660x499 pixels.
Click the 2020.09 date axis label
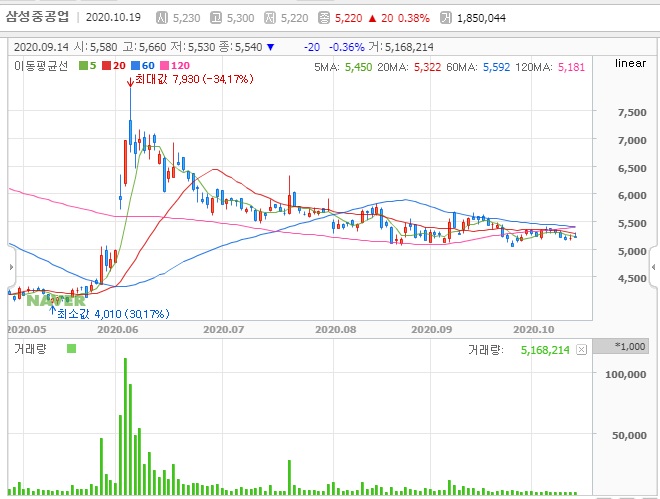point(431,329)
